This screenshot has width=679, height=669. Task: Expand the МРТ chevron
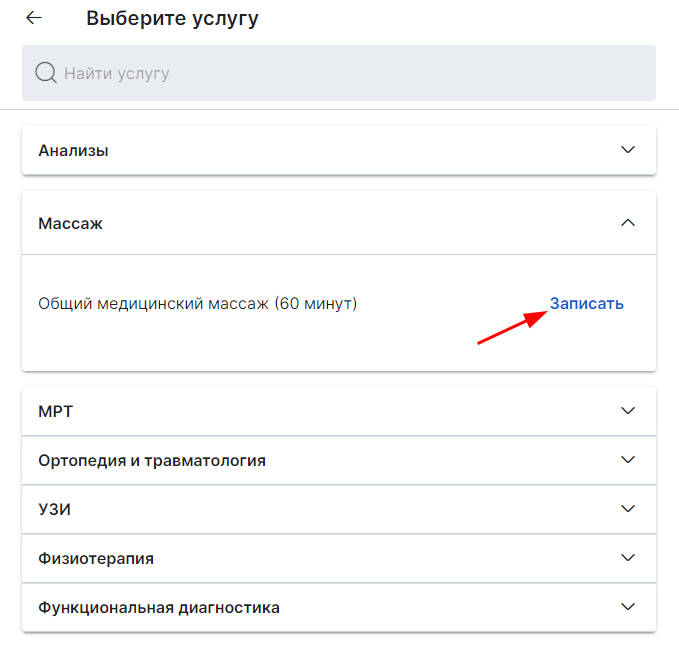[627, 410]
